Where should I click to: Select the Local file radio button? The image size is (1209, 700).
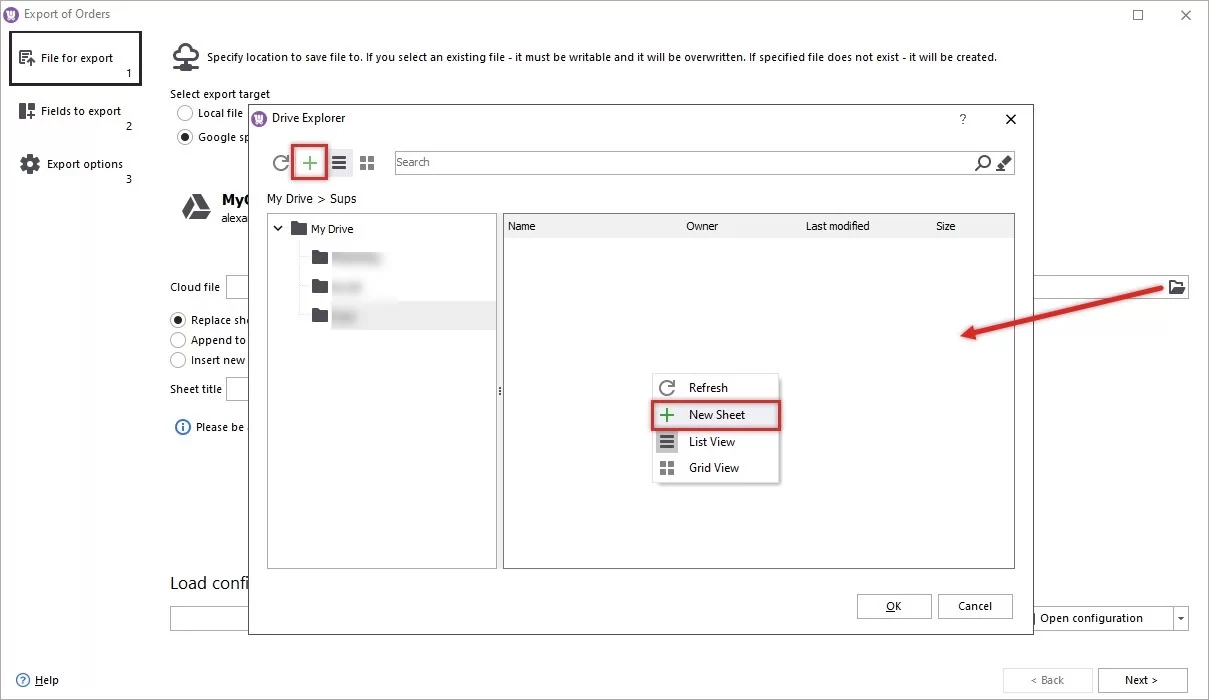point(184,113)
